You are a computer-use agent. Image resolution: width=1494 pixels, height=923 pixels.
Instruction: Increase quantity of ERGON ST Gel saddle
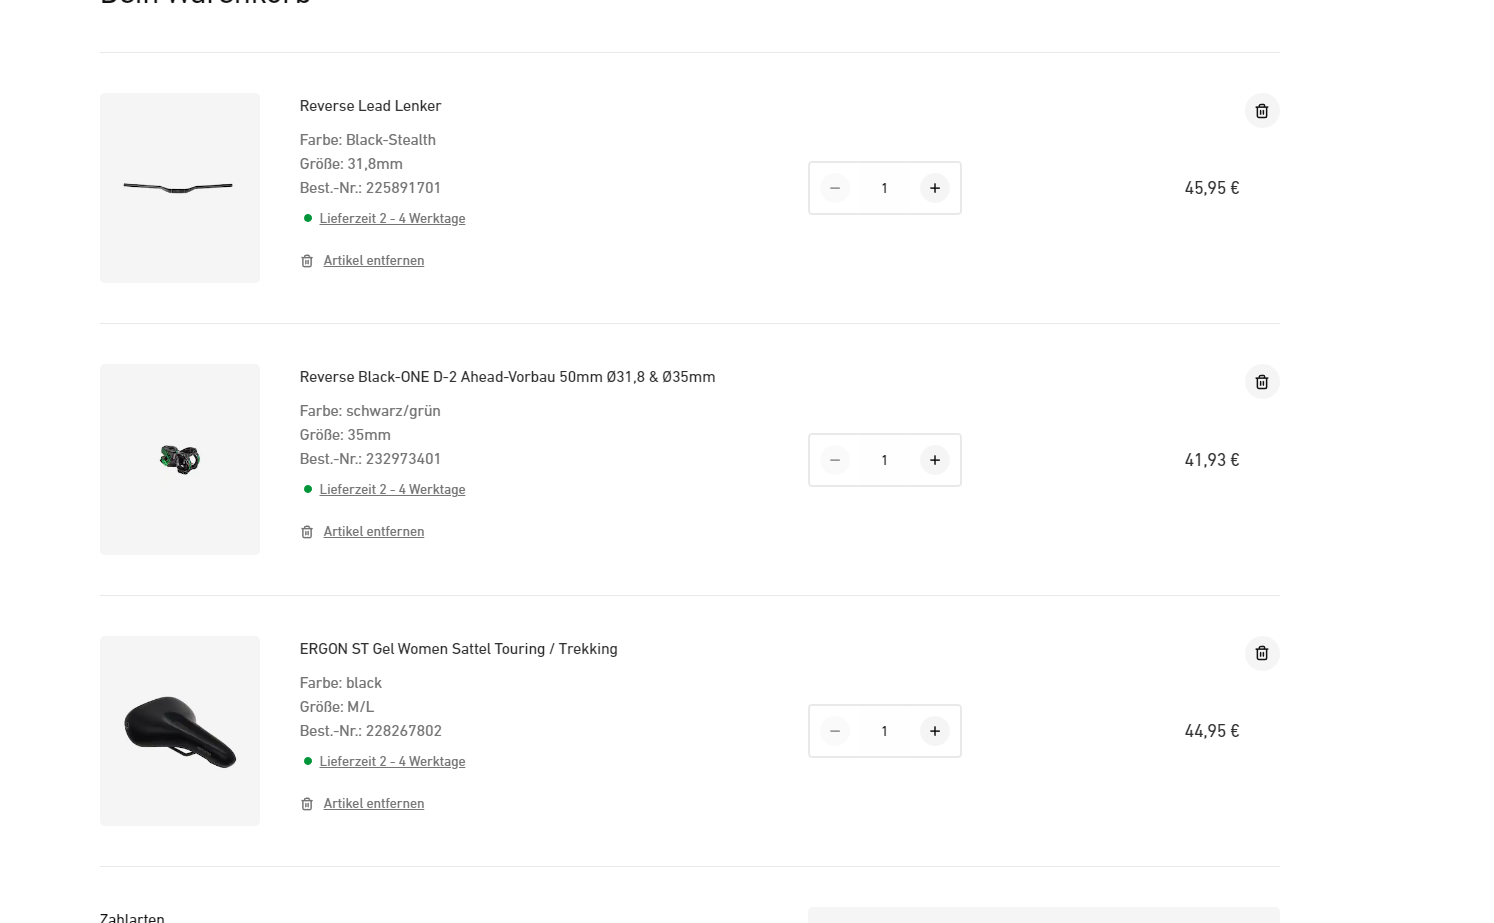[x=934, y=731]
